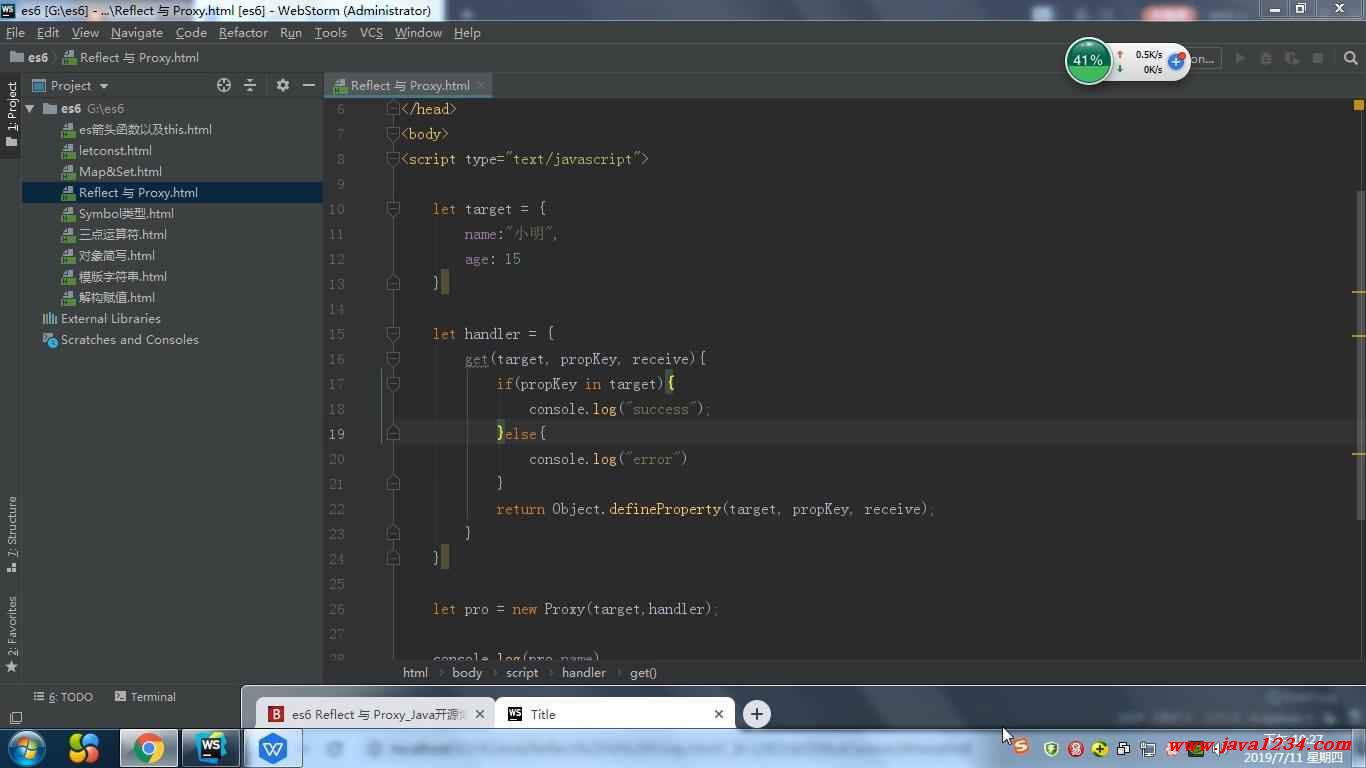
Task: Hide the Project panel with minus icon
Action: [309, 85]
